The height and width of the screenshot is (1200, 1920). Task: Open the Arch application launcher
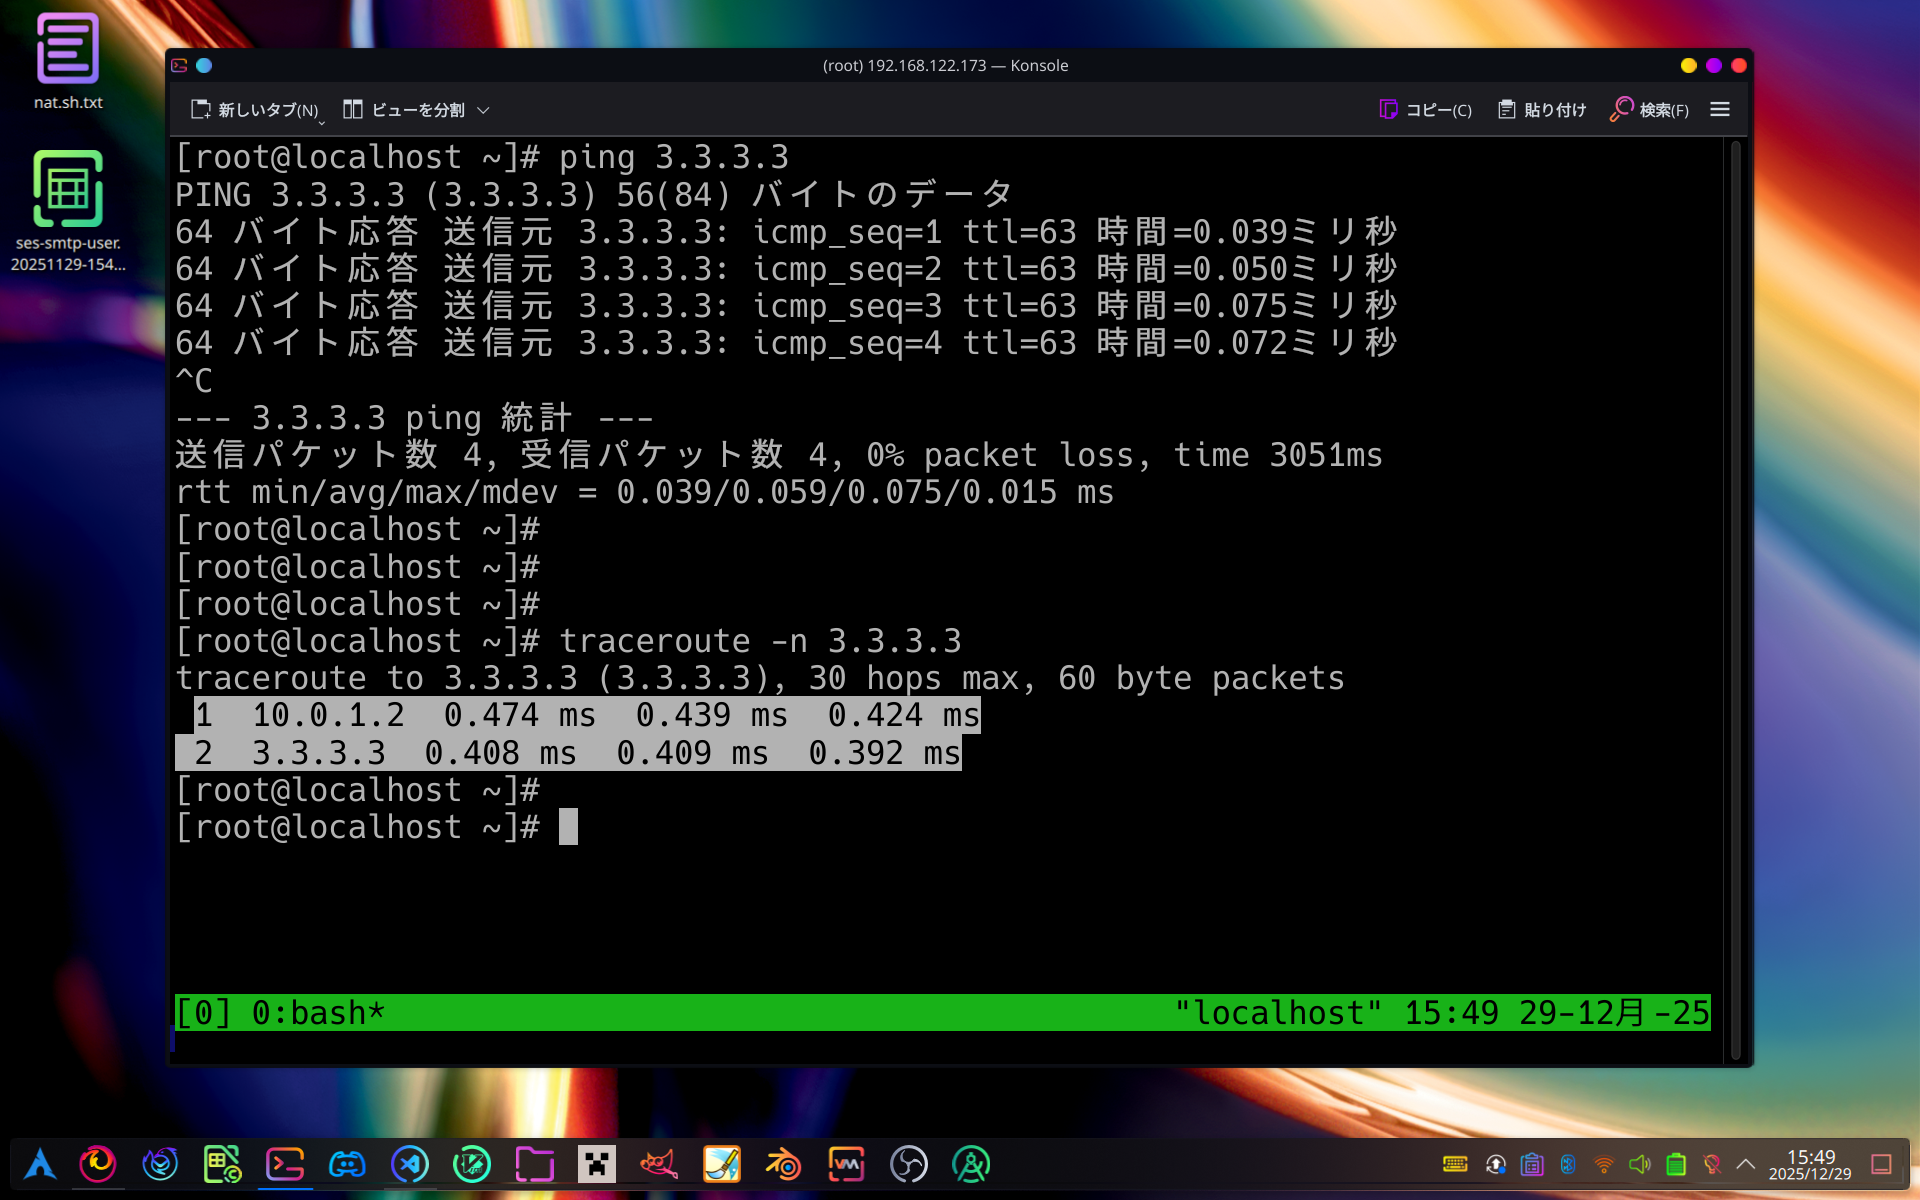click(40, 1164)
